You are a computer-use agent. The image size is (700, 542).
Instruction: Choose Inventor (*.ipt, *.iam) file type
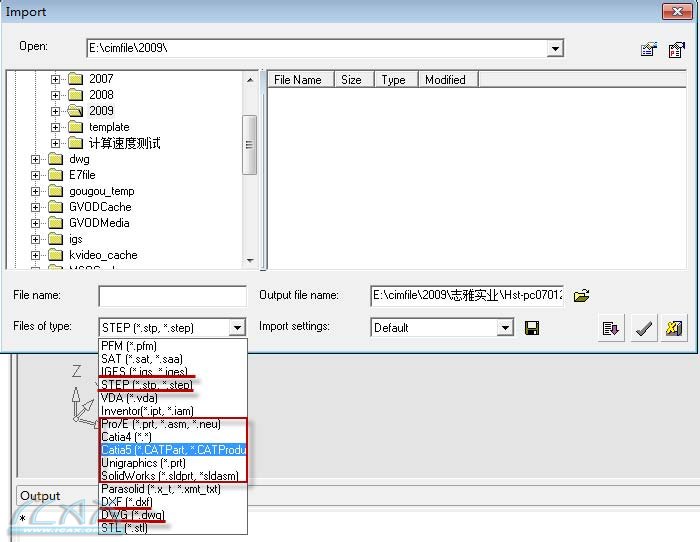tap(172, 411)
